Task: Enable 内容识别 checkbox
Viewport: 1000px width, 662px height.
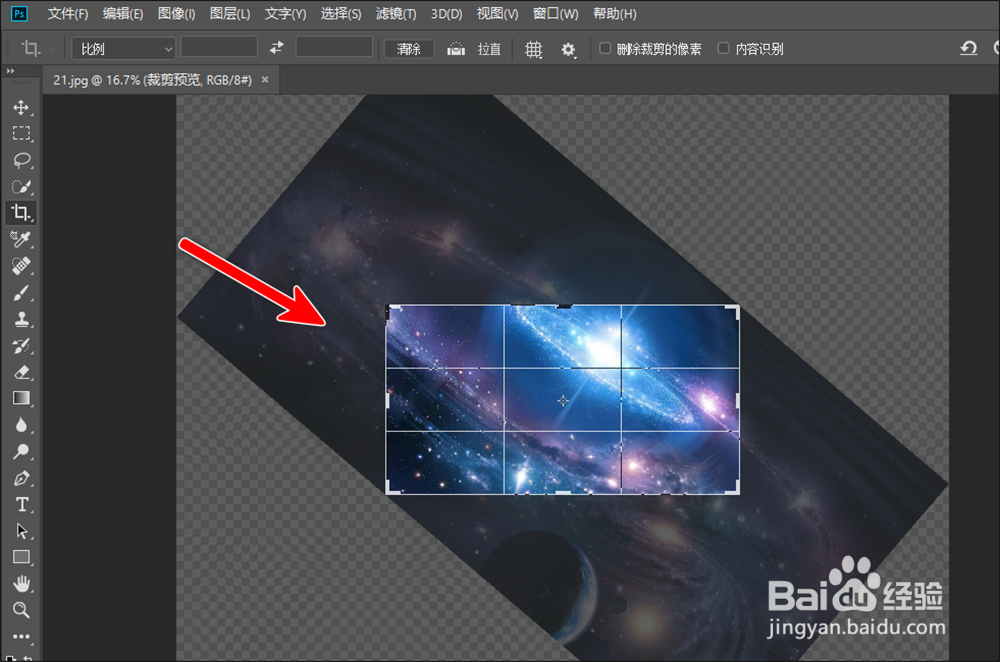Action: pos(723,48)
